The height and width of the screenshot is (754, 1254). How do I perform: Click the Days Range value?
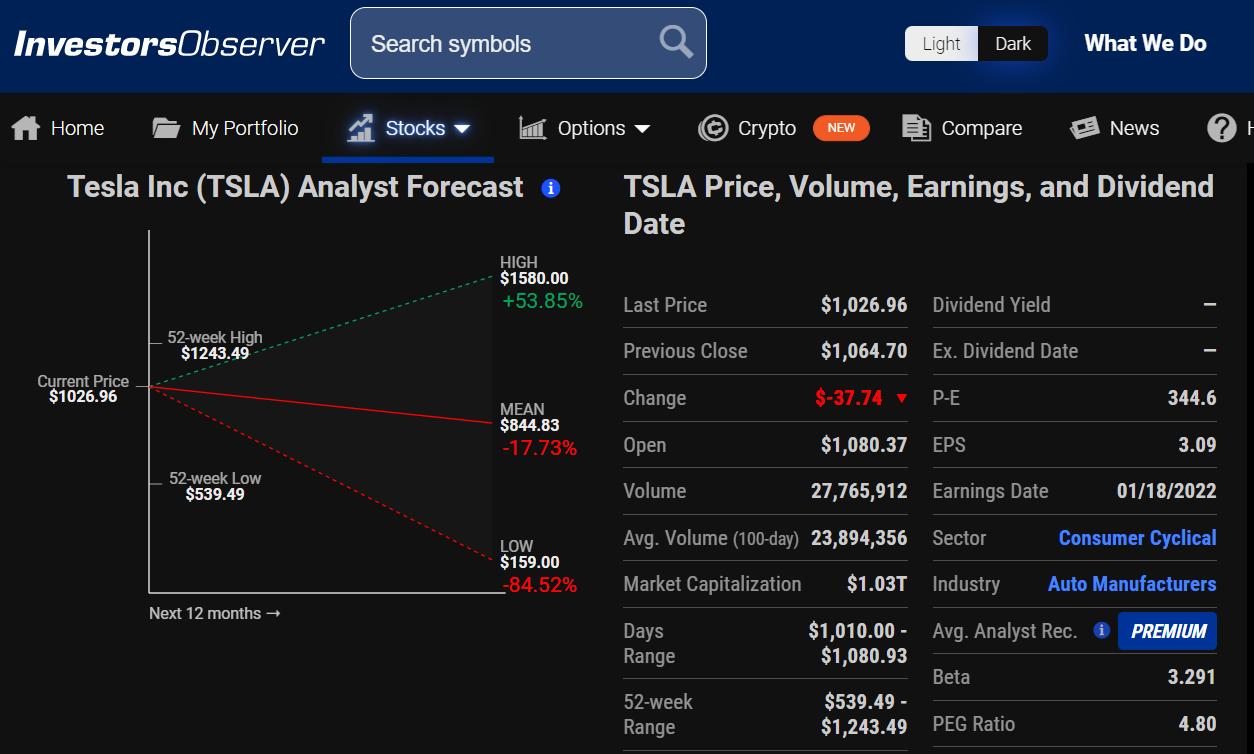tap(858, 643)
